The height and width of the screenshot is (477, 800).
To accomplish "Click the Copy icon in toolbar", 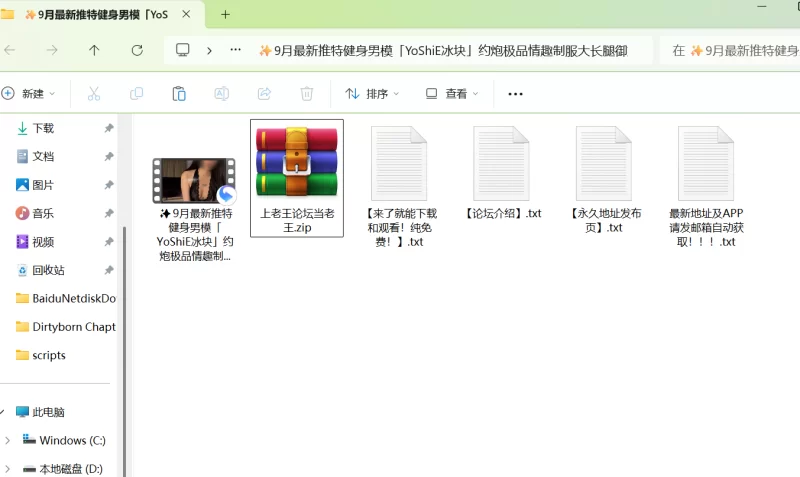I will (136, 93).
